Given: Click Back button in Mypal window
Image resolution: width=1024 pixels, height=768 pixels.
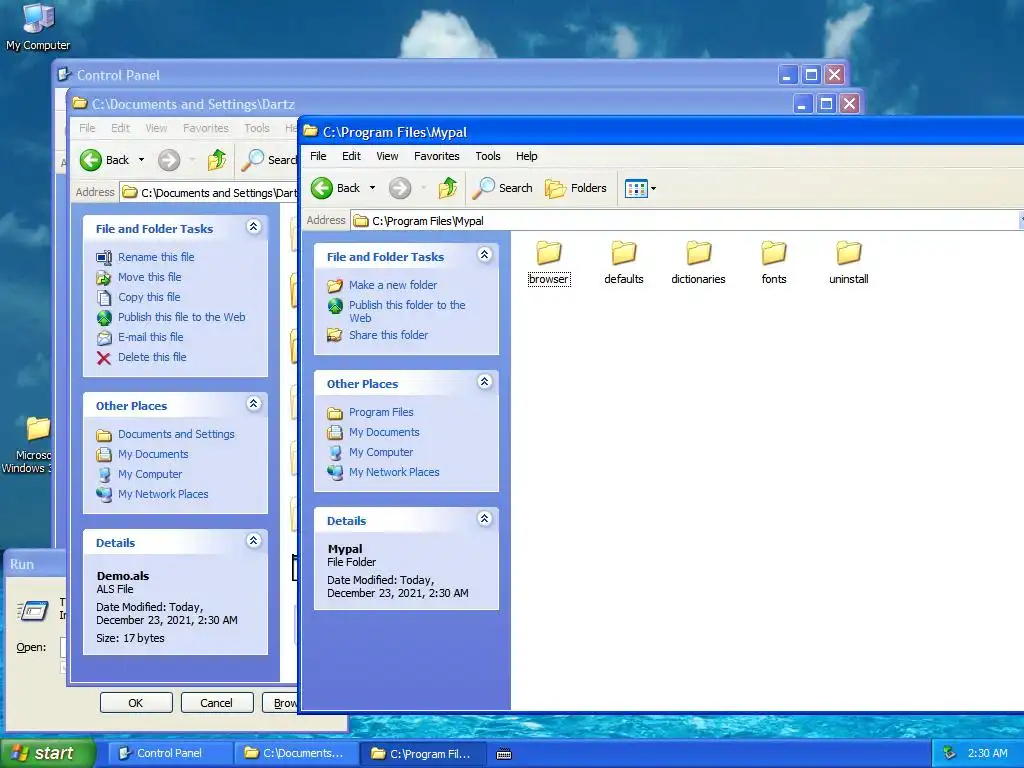Looking at the screenshot, I should pos(336,188).
